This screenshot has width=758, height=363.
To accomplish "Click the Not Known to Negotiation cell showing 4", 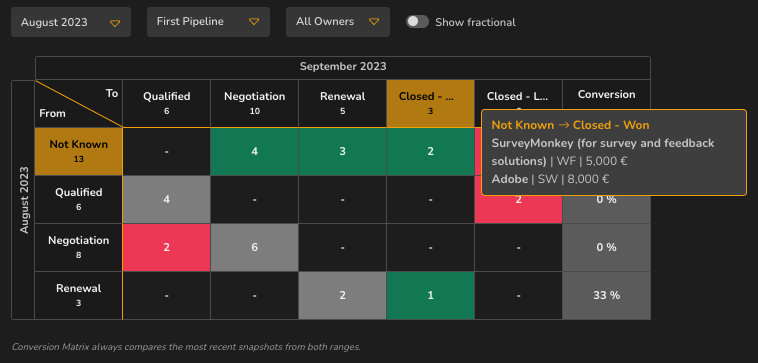I will click(255, 151).
